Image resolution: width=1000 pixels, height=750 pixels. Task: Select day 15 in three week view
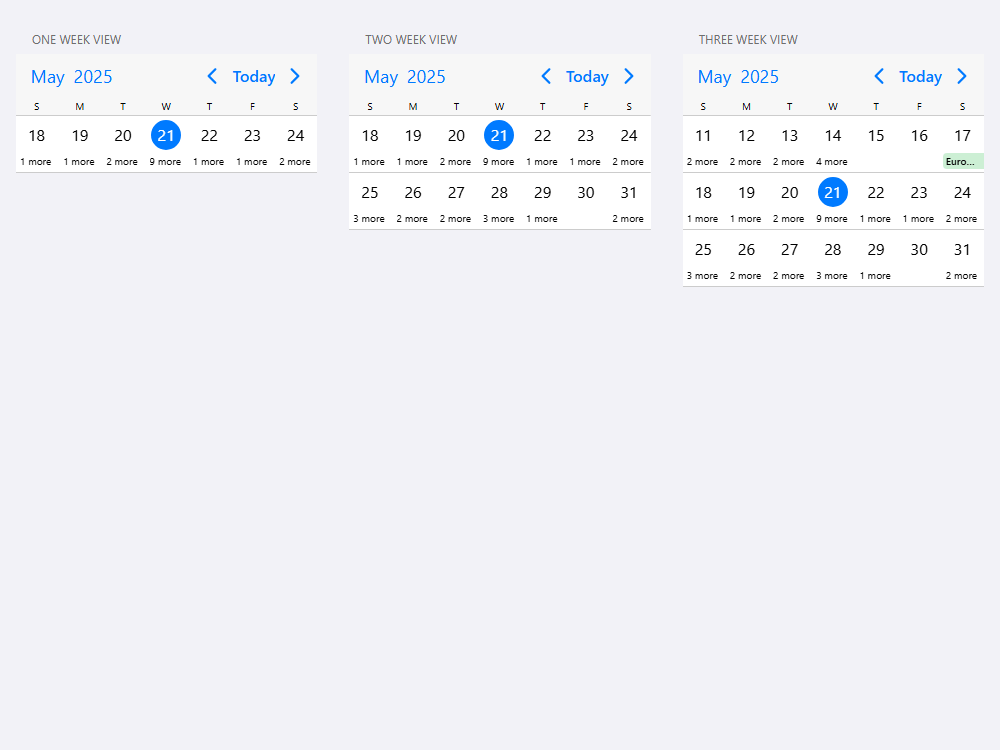pyautogui.click(x=876, y=135)
